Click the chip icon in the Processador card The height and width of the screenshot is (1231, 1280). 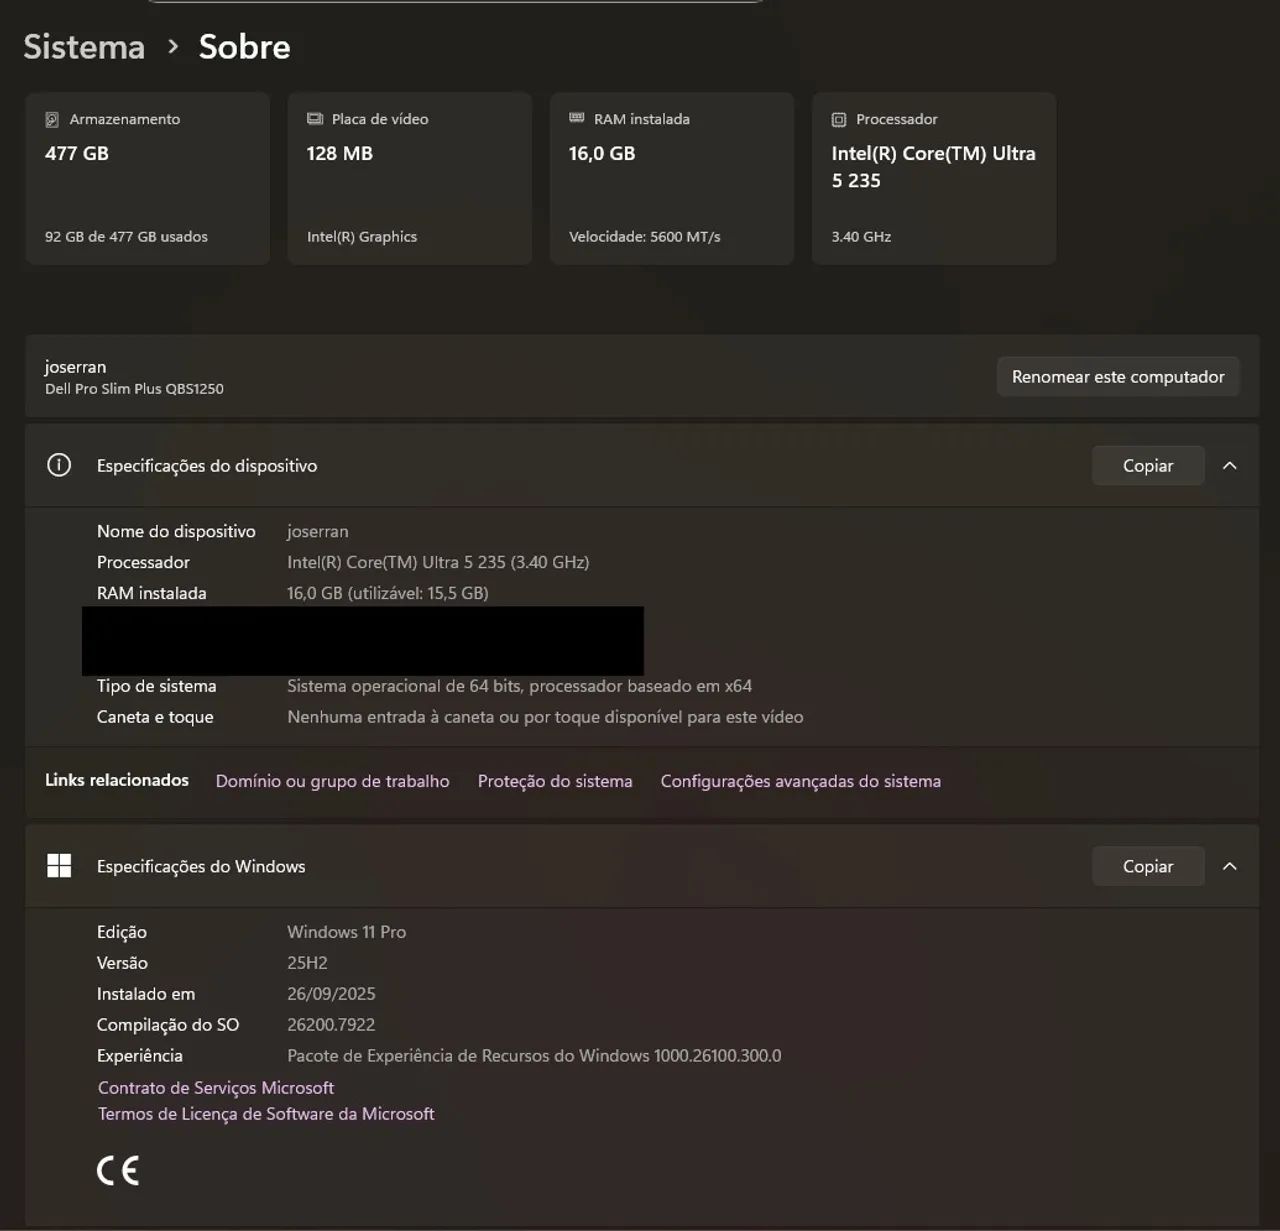pos(839,120)
